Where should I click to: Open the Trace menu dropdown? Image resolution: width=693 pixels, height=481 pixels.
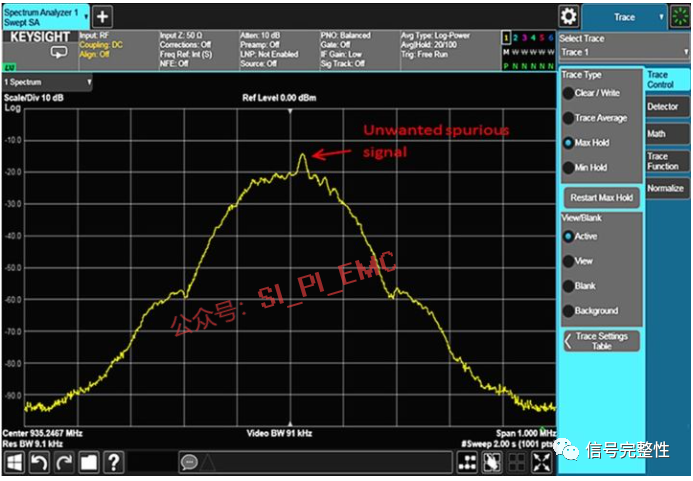[624, 17]
